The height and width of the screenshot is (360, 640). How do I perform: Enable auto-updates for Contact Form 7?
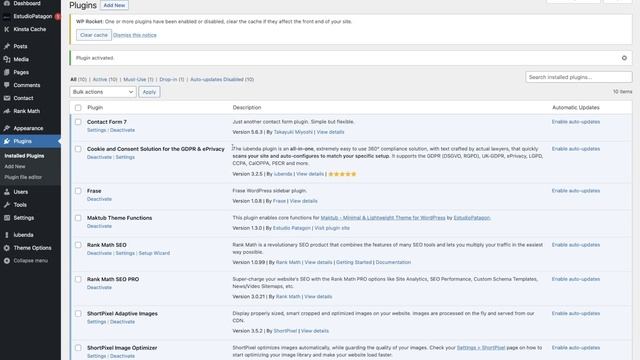click(576, 122)
